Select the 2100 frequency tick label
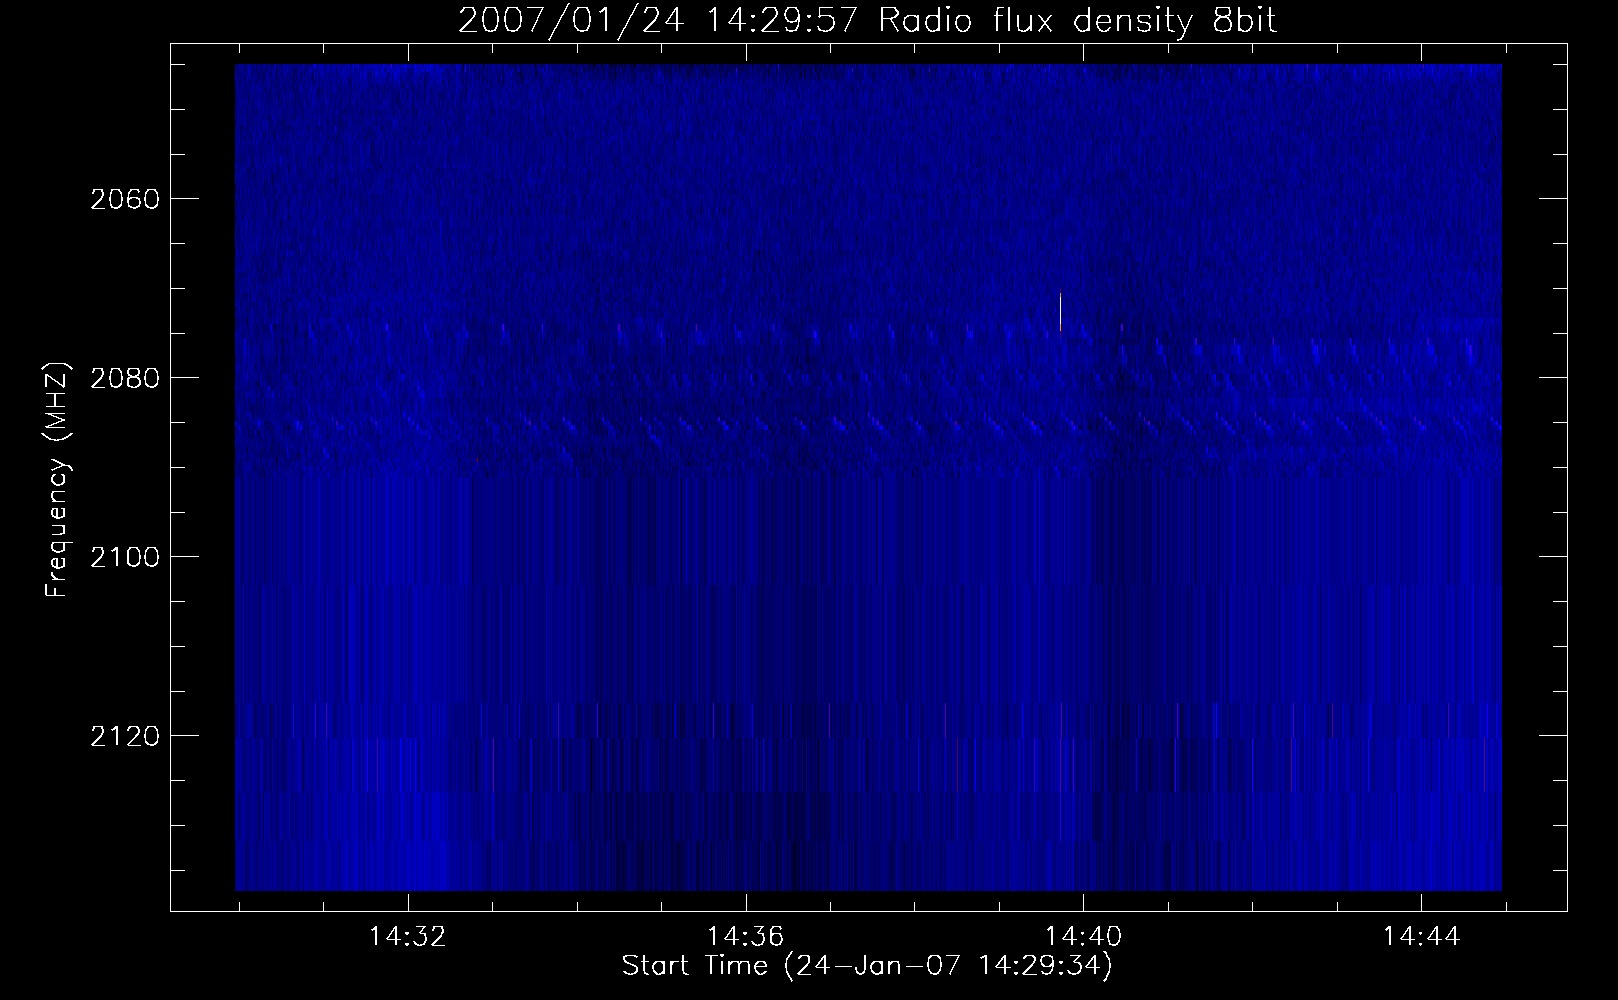This screenshot has height=1000, width=1618. tap(124, 557)
